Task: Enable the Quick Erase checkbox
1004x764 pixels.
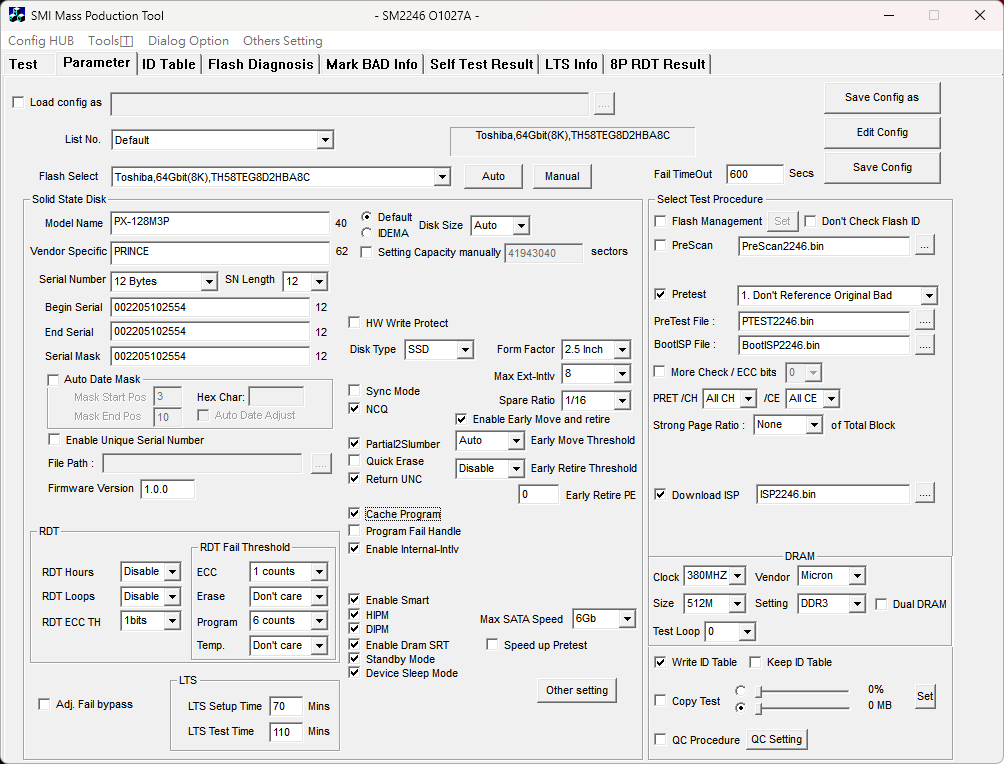Action: pyautogui.click(x=354, y=460)
